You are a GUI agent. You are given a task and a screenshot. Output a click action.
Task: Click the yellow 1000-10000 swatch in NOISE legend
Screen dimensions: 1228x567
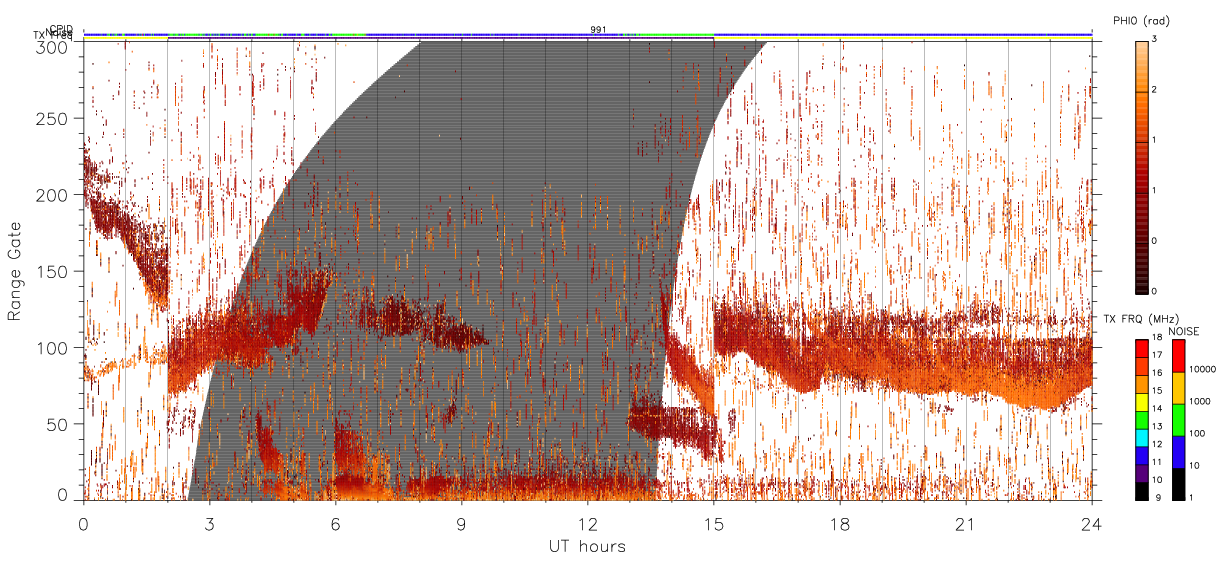coord(1179,388)
